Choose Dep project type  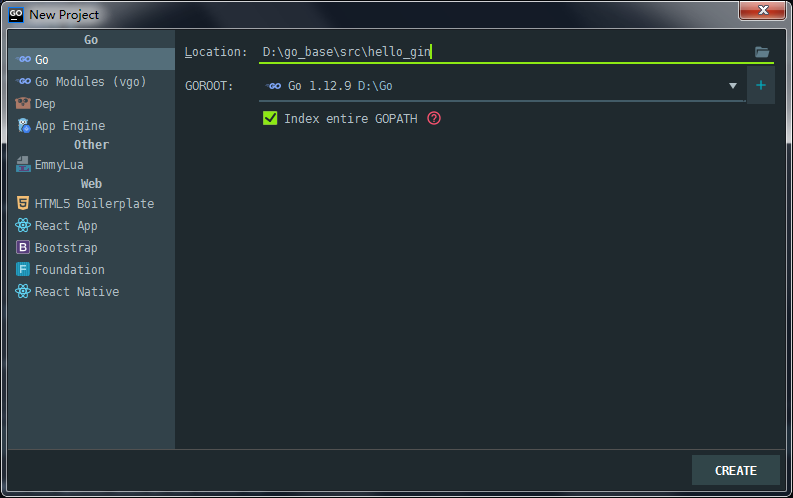click(x=91, y=104)
